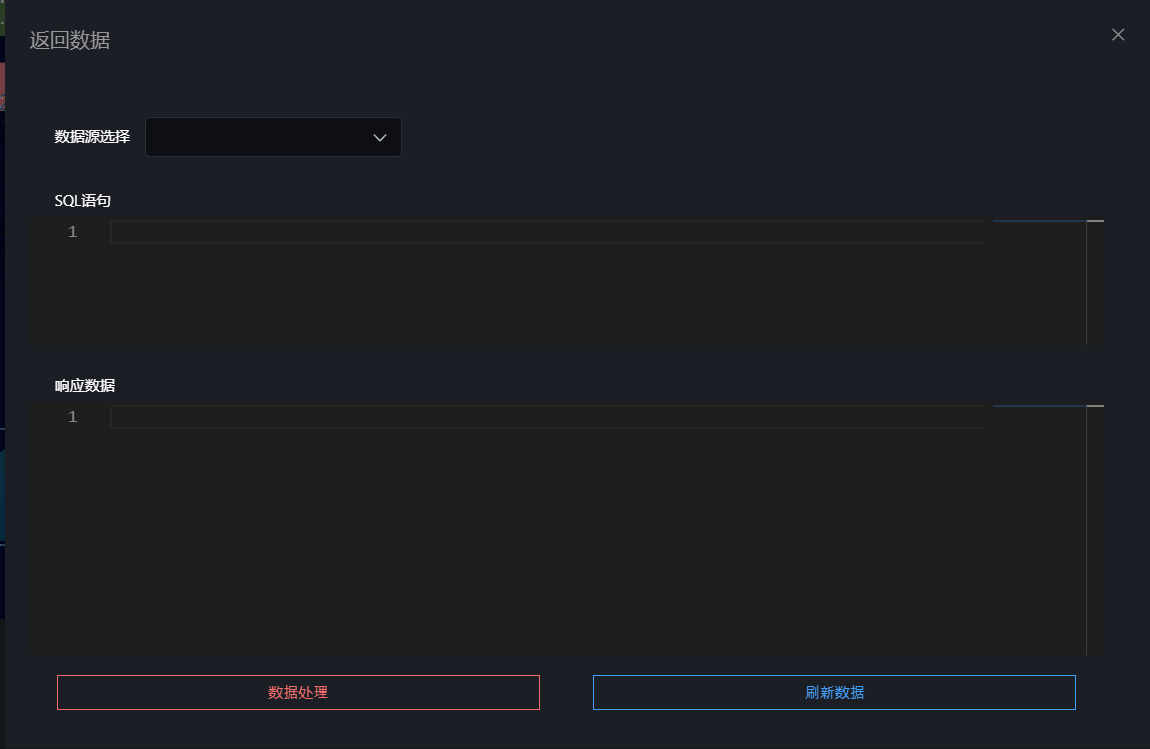1150x749 pixels.
Task: Click line number 1 in 响应数据 editor
Action: pyautogui.click(x=73, y=417)
